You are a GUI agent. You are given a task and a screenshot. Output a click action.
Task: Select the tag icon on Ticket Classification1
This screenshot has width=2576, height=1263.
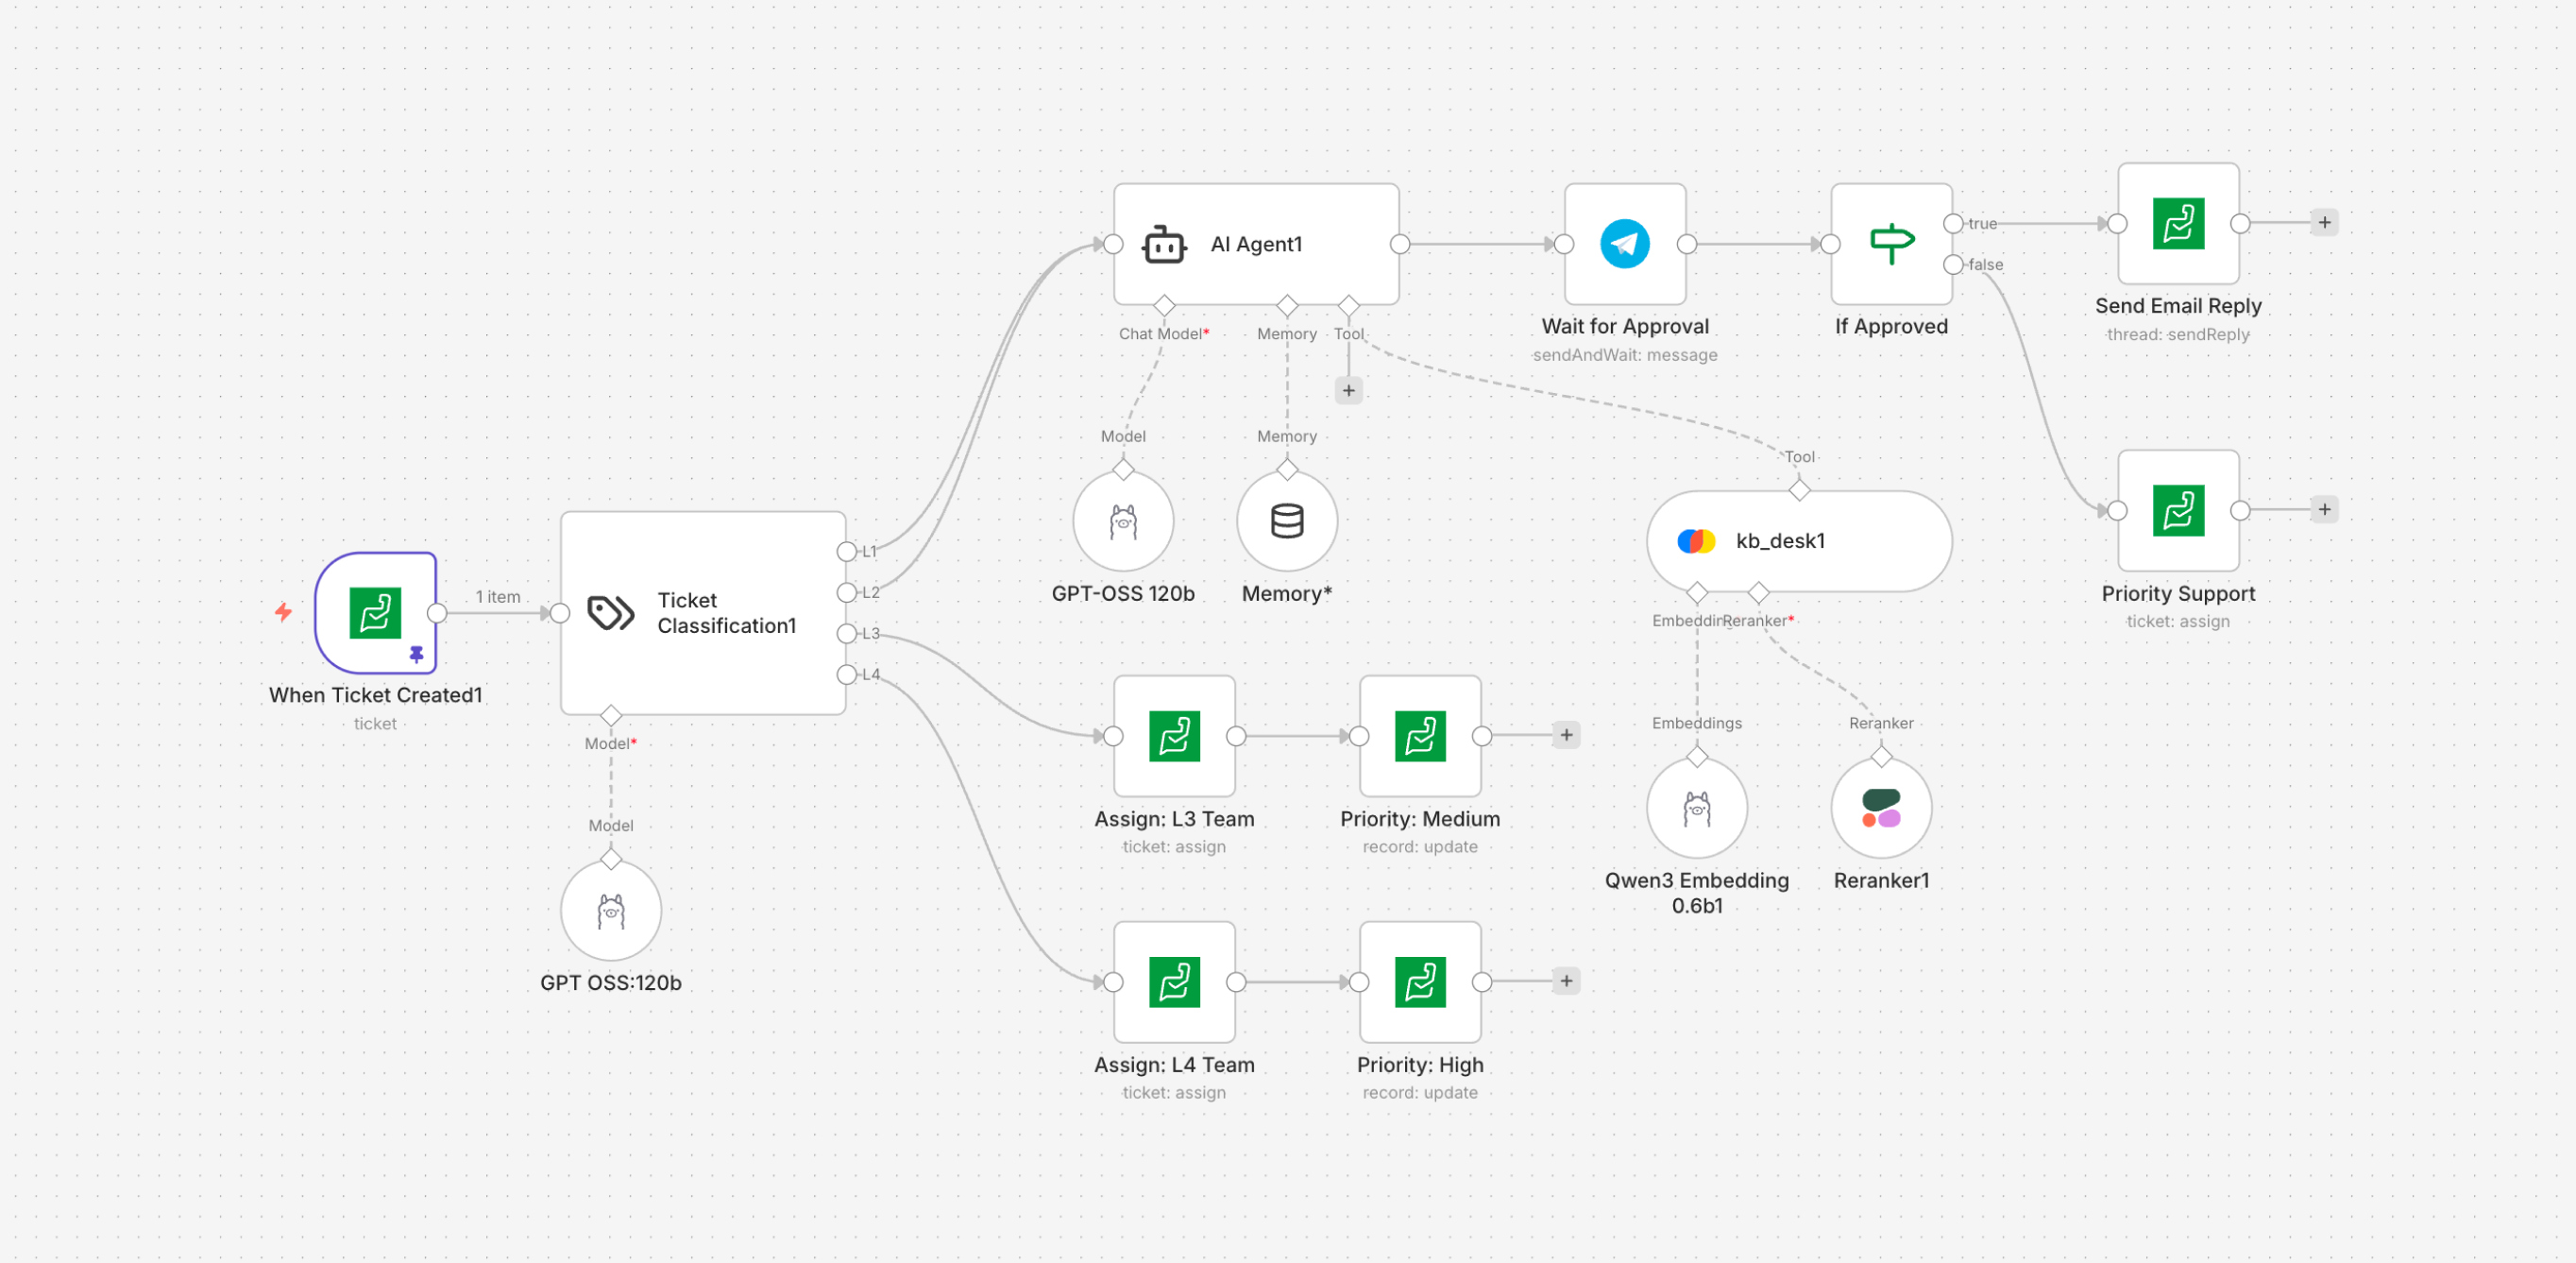[x=608, y=611]
